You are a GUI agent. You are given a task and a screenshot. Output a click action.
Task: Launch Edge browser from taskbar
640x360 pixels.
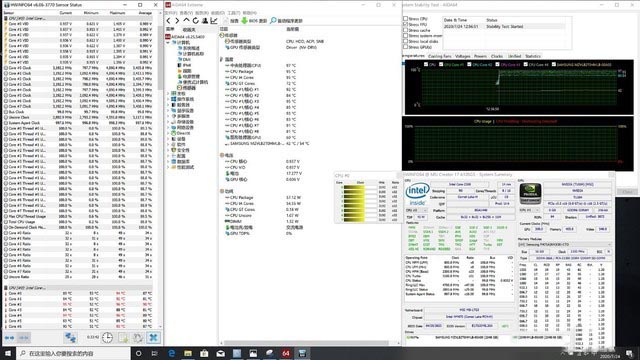tap(171, 353)
